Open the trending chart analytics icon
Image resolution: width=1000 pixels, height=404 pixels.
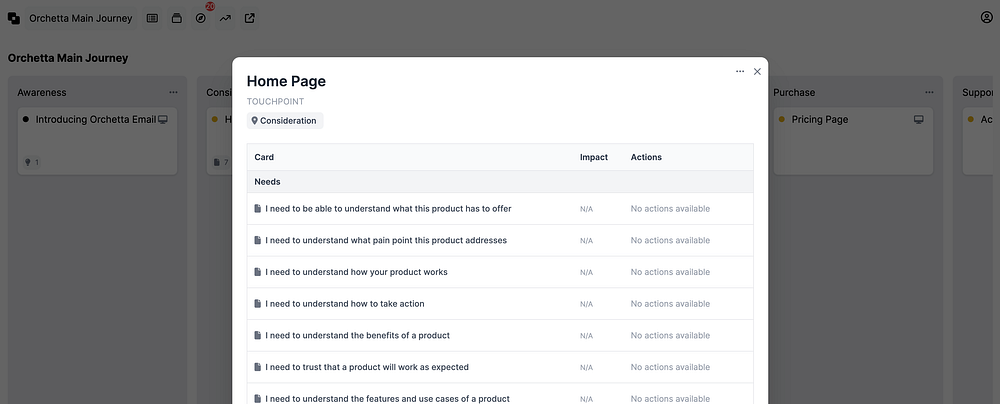(x=225, y=18)
